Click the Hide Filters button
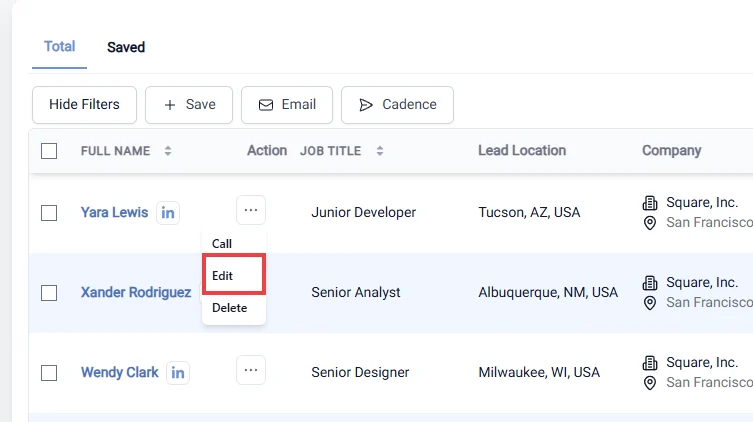The height and width of the screenshot is (422, 753). pyautogui.click(x=85, y=105)
